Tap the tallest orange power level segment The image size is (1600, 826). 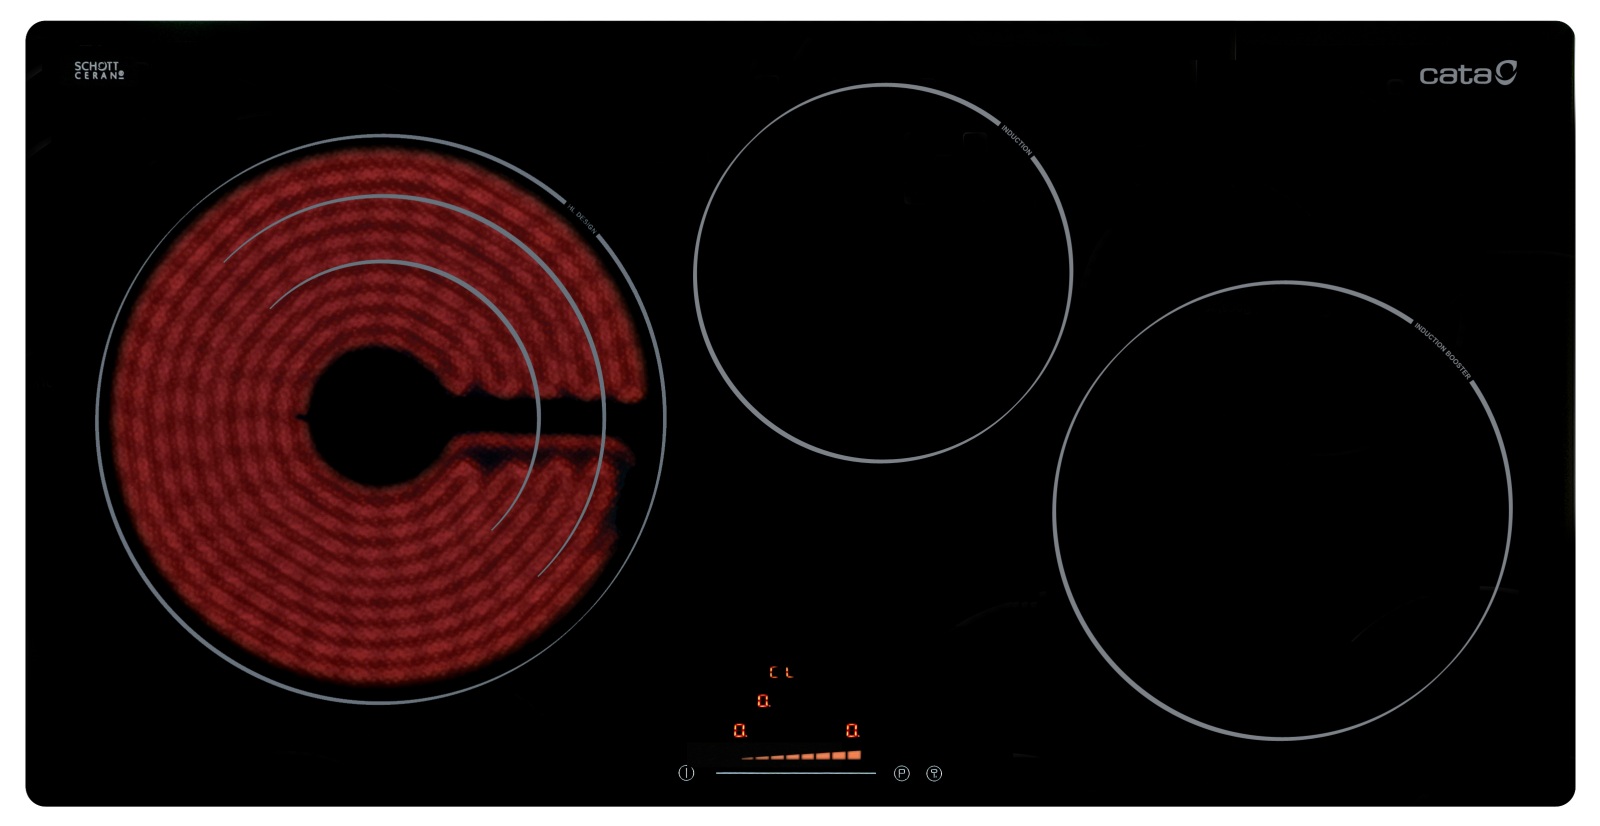click(854, 755)
